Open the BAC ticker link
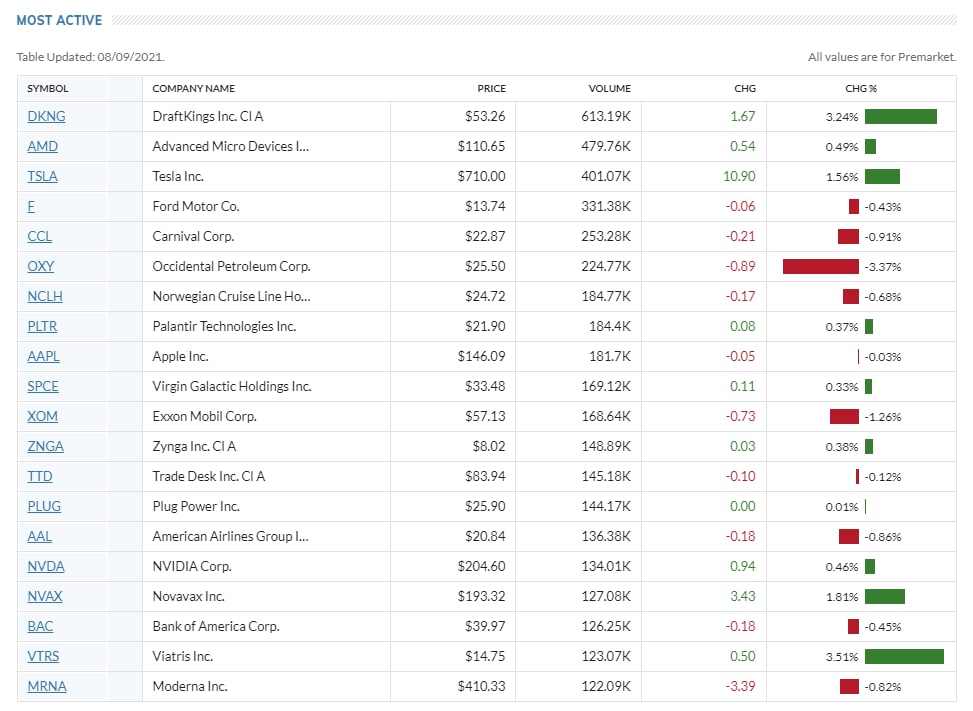 coord(40,627)
